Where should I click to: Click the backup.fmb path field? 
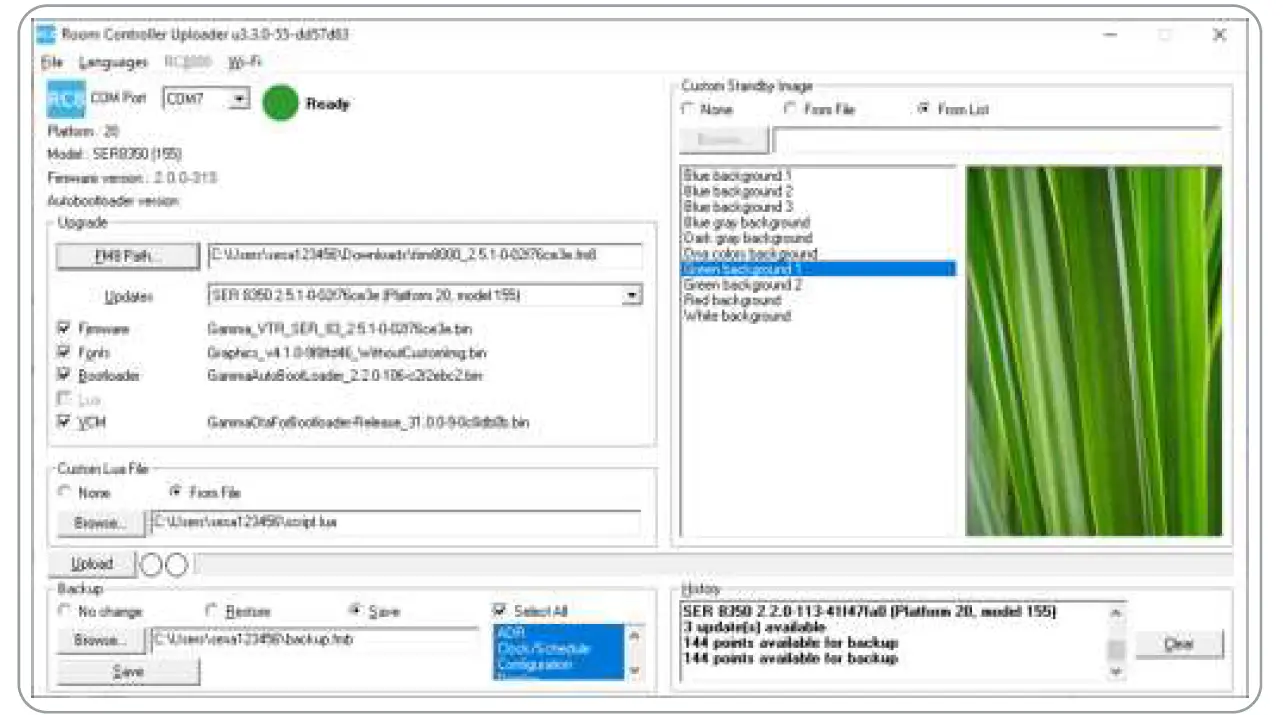pos(314,640)
